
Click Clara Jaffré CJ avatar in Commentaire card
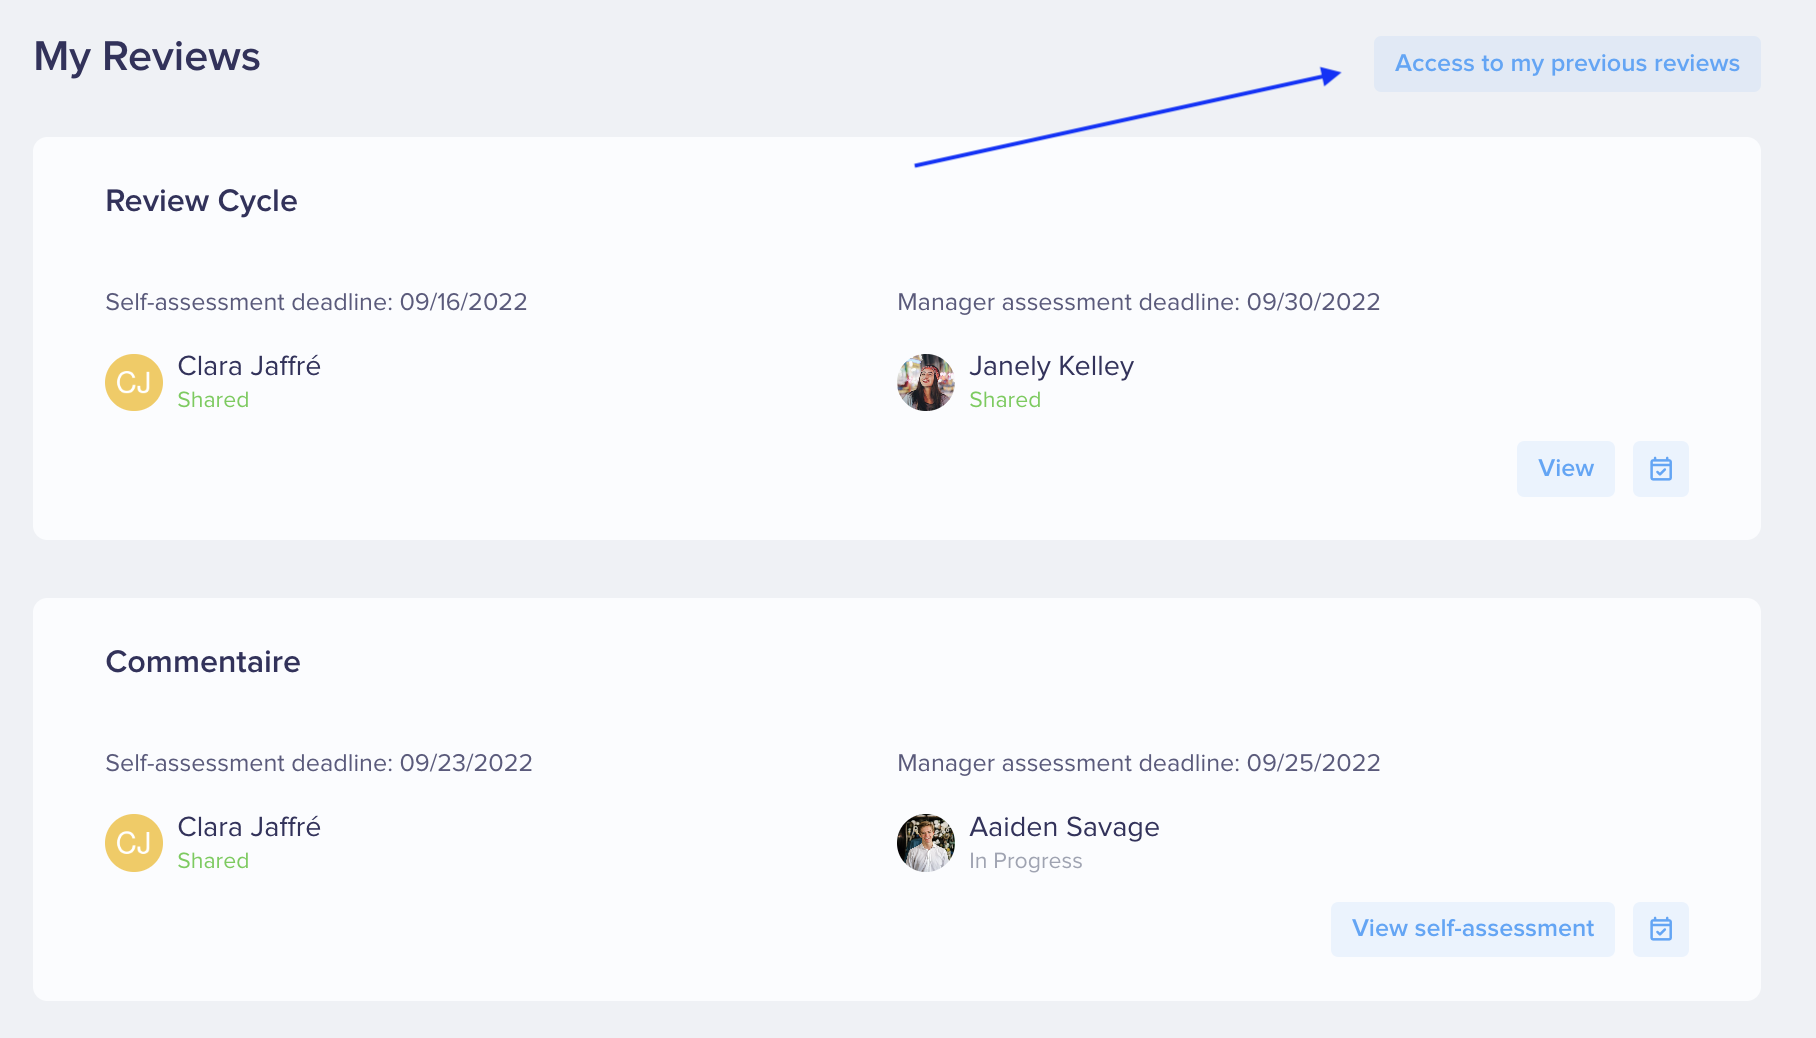(134, 843)
